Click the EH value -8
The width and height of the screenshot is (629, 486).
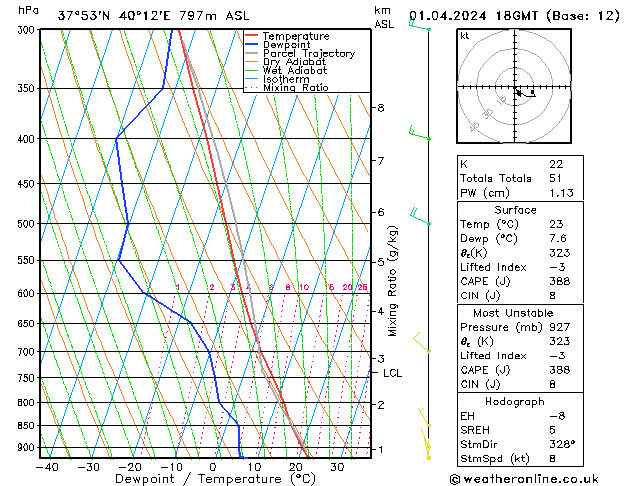click(x=557, y=416)
